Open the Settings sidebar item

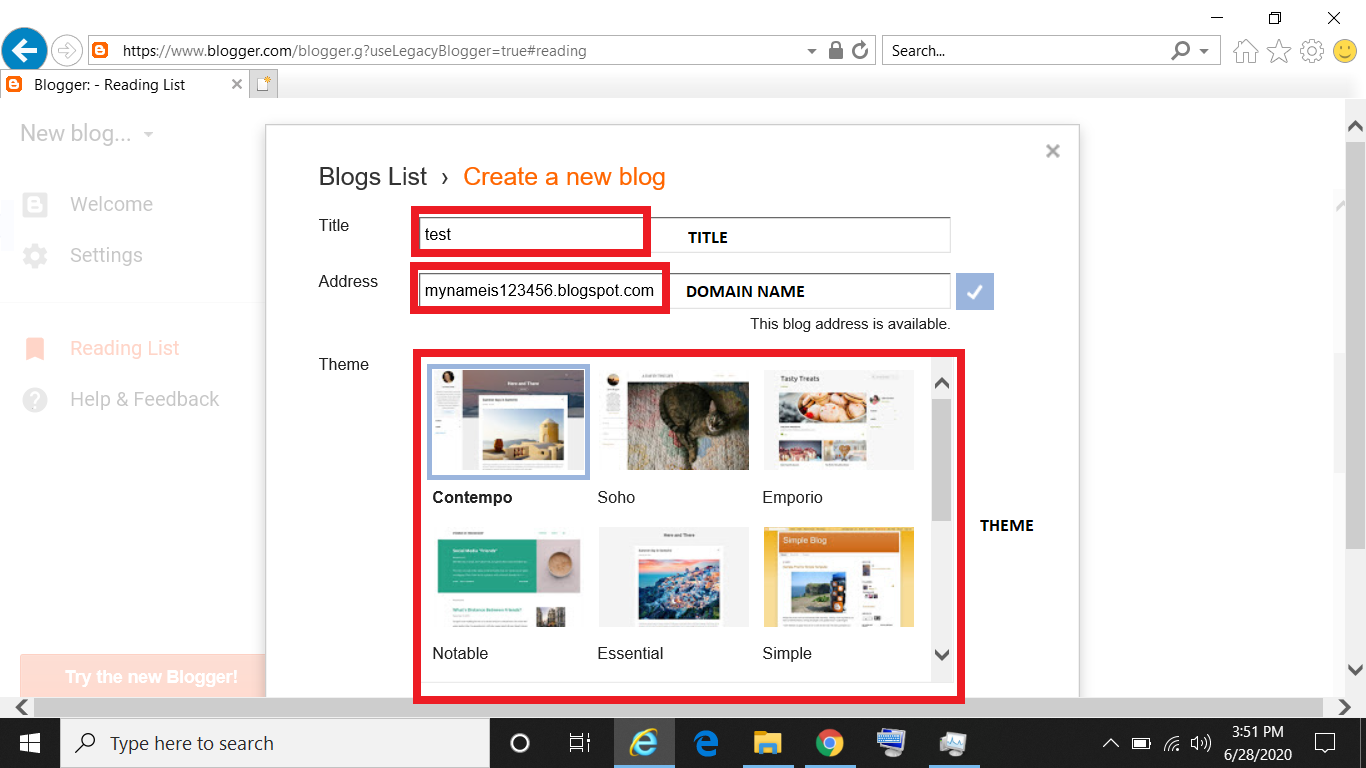click(x=106, y=255)
